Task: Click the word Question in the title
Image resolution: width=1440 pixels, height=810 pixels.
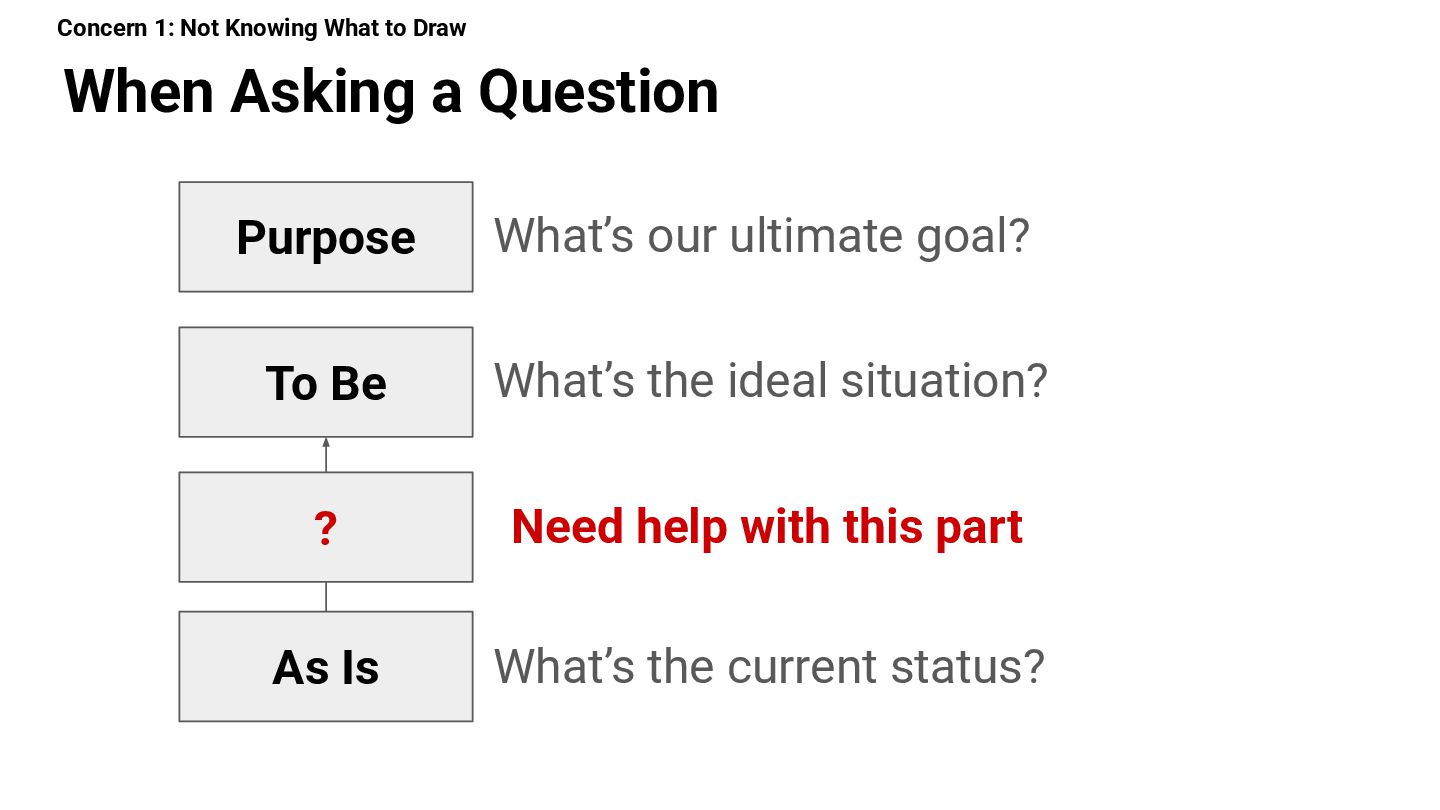Action: [x=598, y=92]
